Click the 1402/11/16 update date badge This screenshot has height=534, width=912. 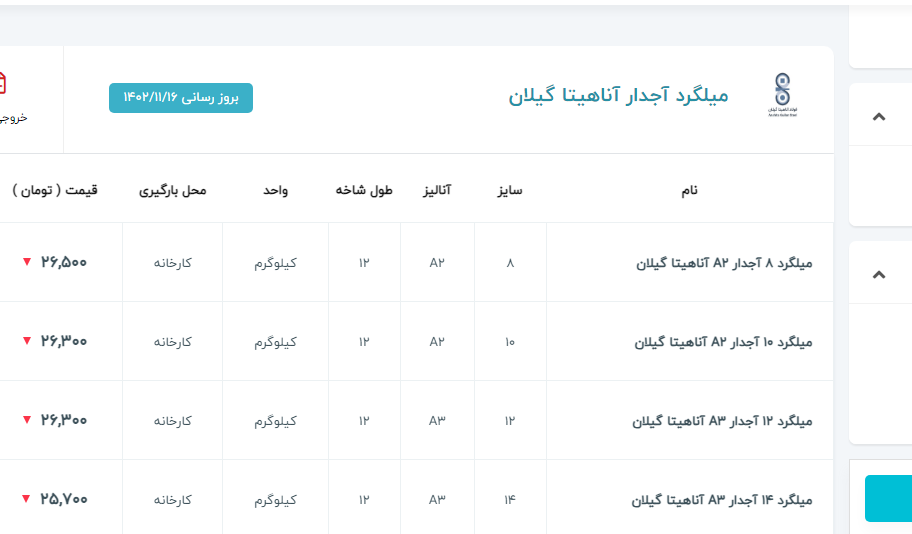[181, 98]
